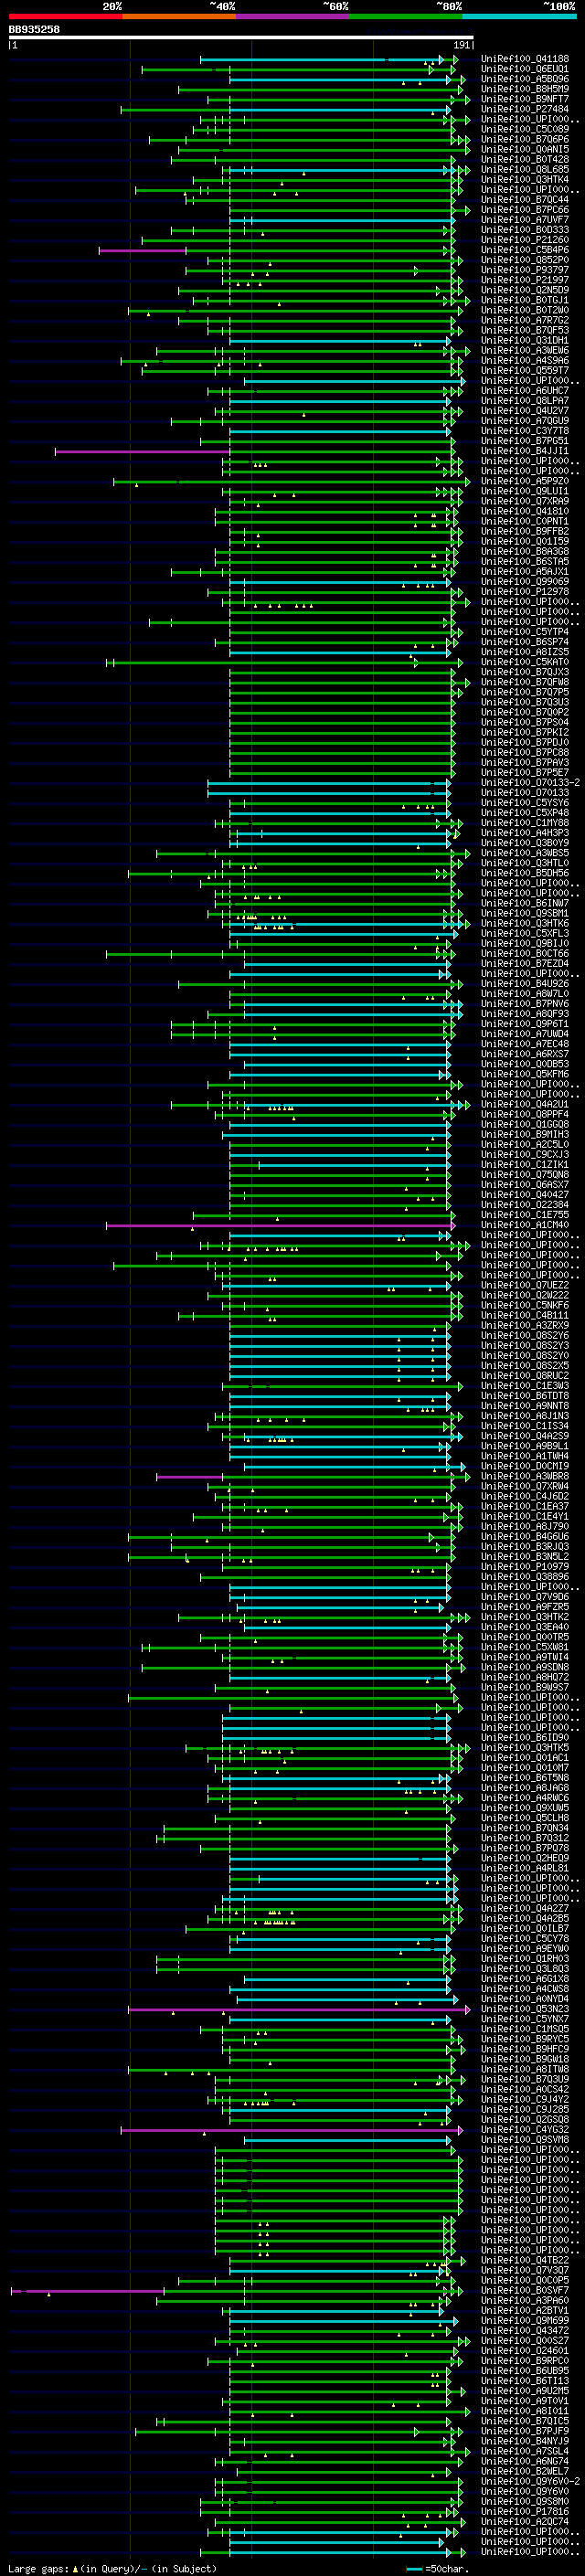Select hit label UniRef100_A3WBR8
Image resolution: width=585 pixels, height=2576 pixels.
click(525, 1476)
